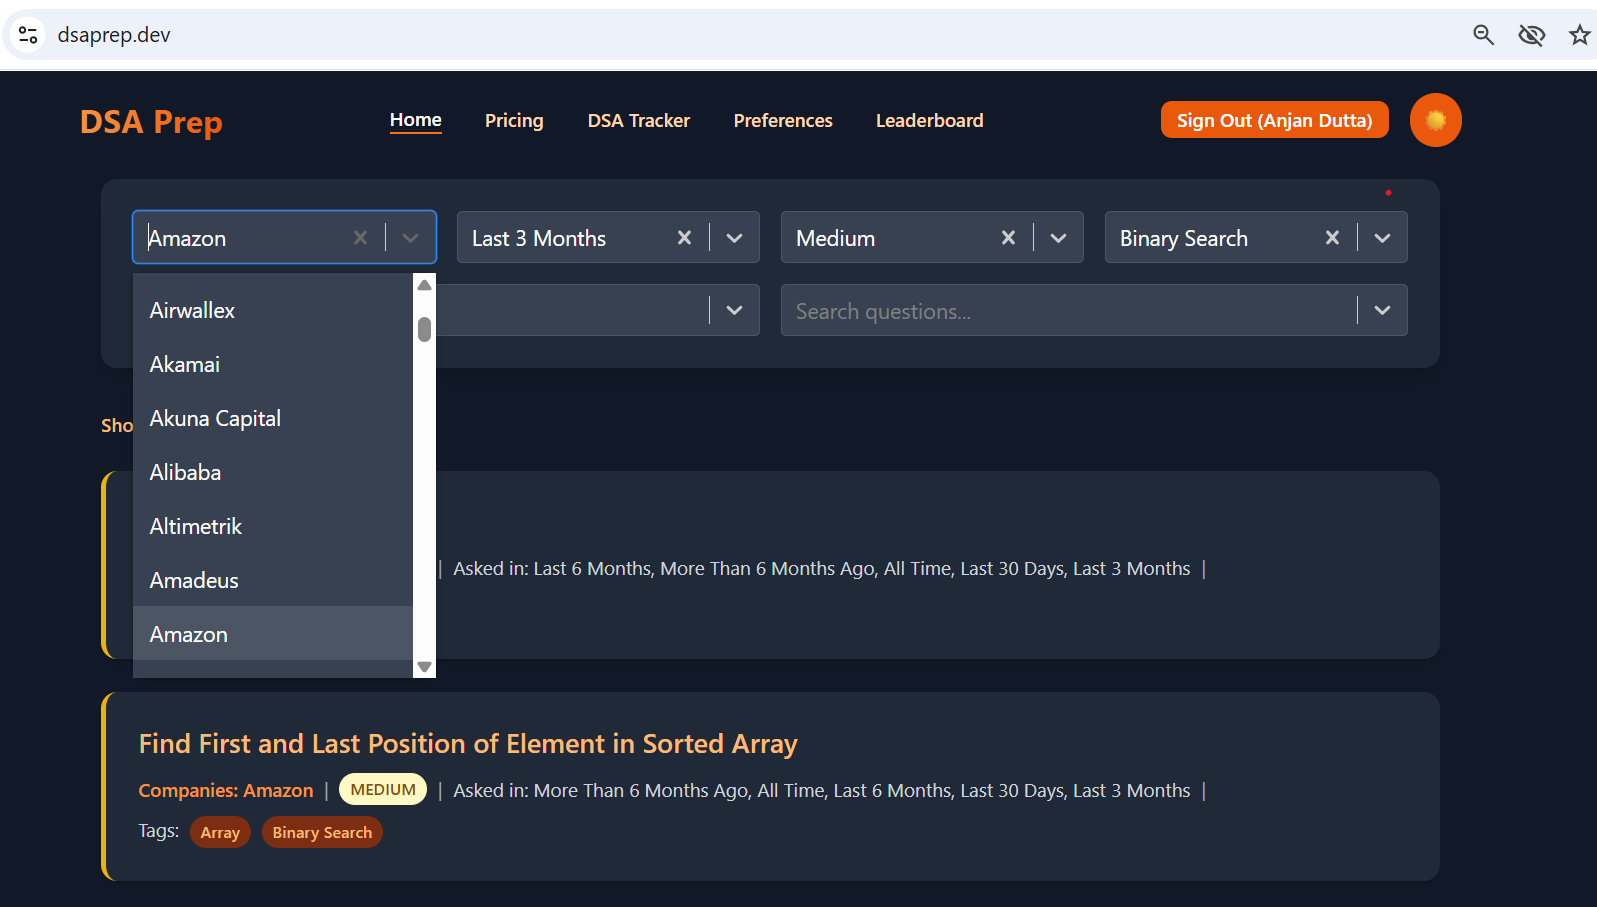Viewport: 1597px width, 907px height.
Task: Open the Binary Search topic dropdown
Action: pyautogui.click(x=1383, y=238)
